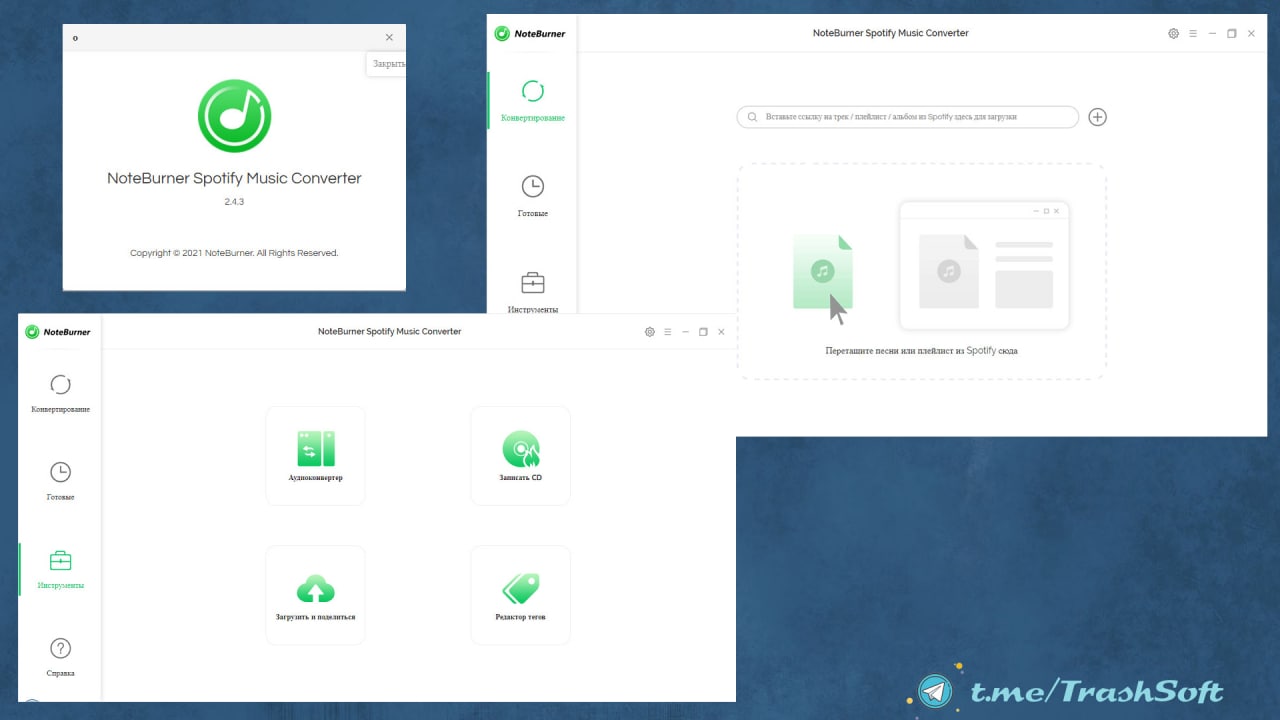
Task: Minimize the converter window
Action: tap(1212, 33)
